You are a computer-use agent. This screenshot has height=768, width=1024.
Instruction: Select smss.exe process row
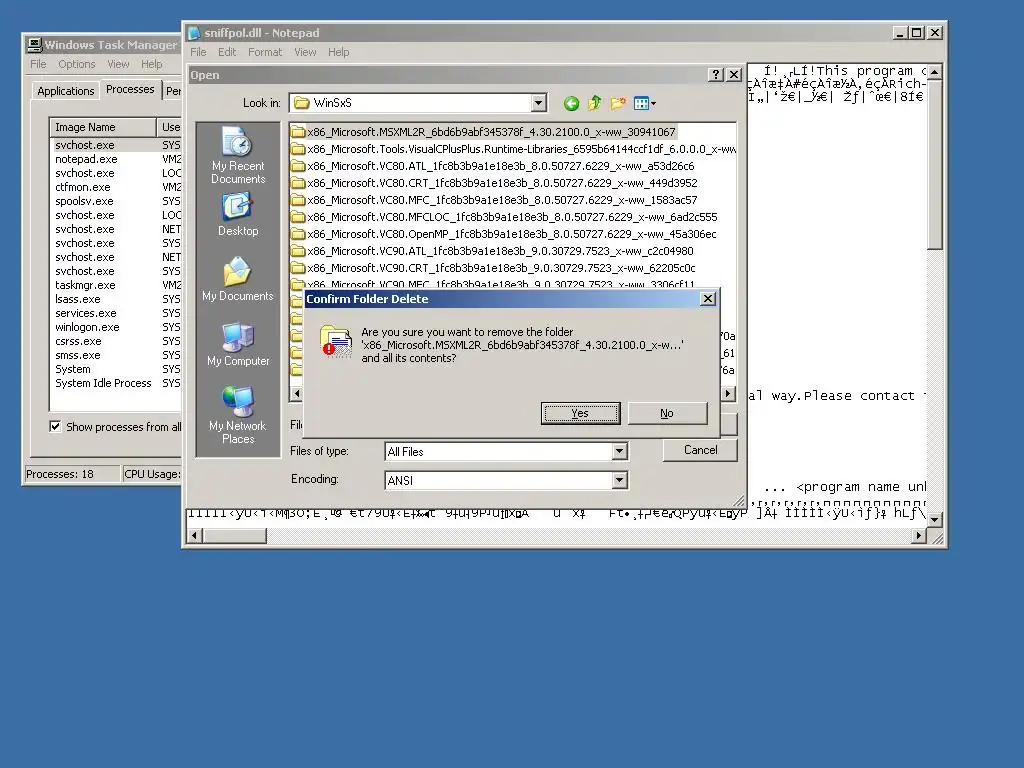tap(118, 355)
